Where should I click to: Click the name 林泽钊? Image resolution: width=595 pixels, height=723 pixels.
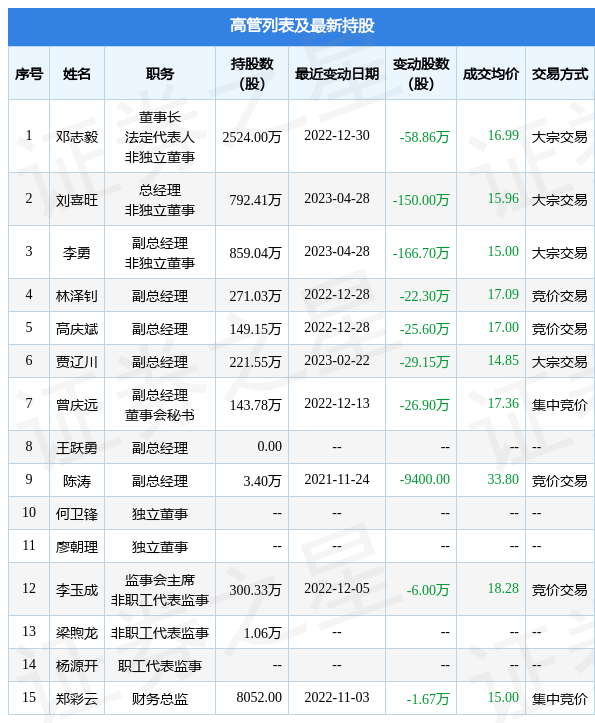pos(77,296)
